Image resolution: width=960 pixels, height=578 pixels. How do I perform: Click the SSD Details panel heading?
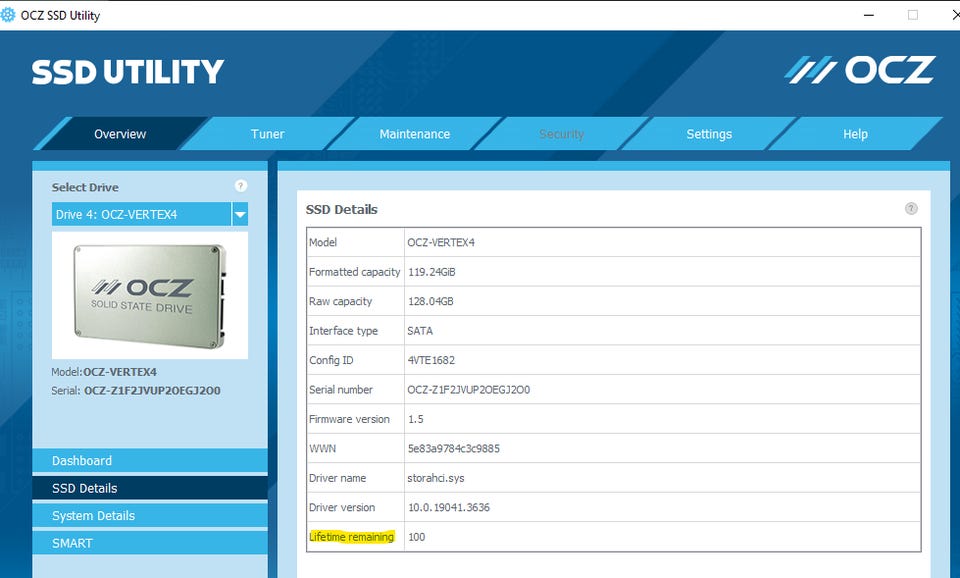342,209
